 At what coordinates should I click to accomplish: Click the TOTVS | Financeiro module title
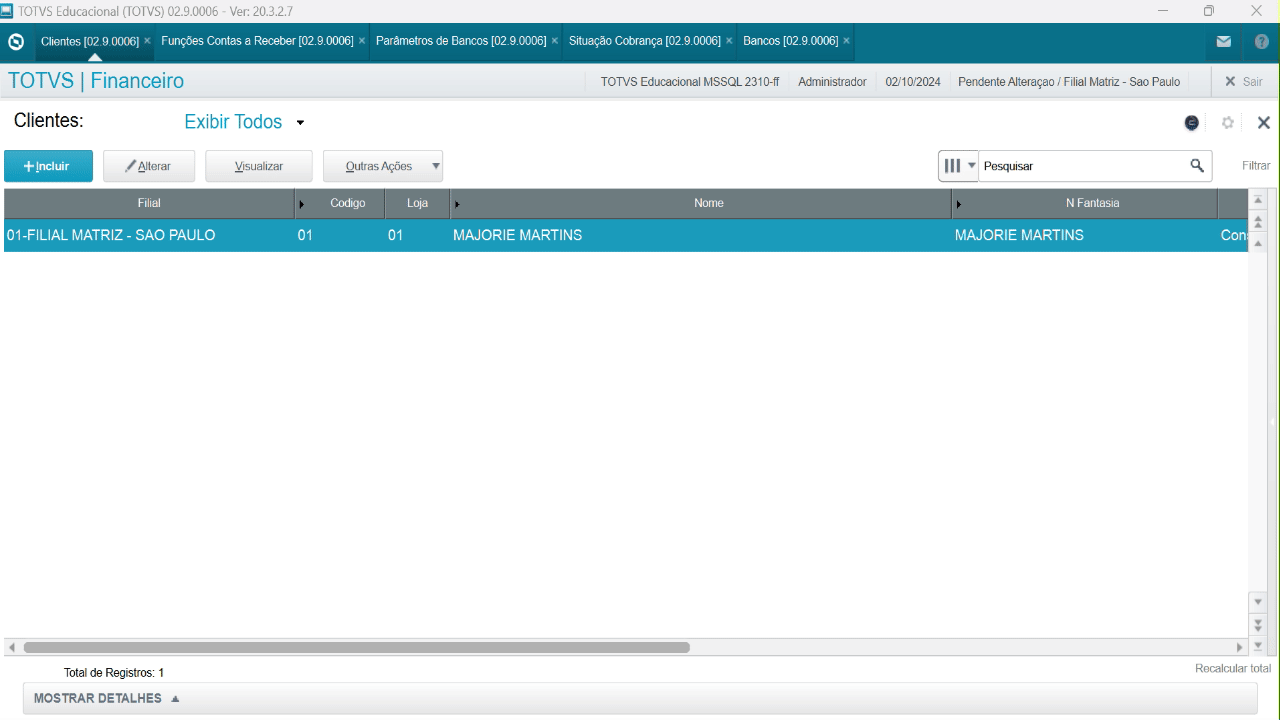click(96, 82)
